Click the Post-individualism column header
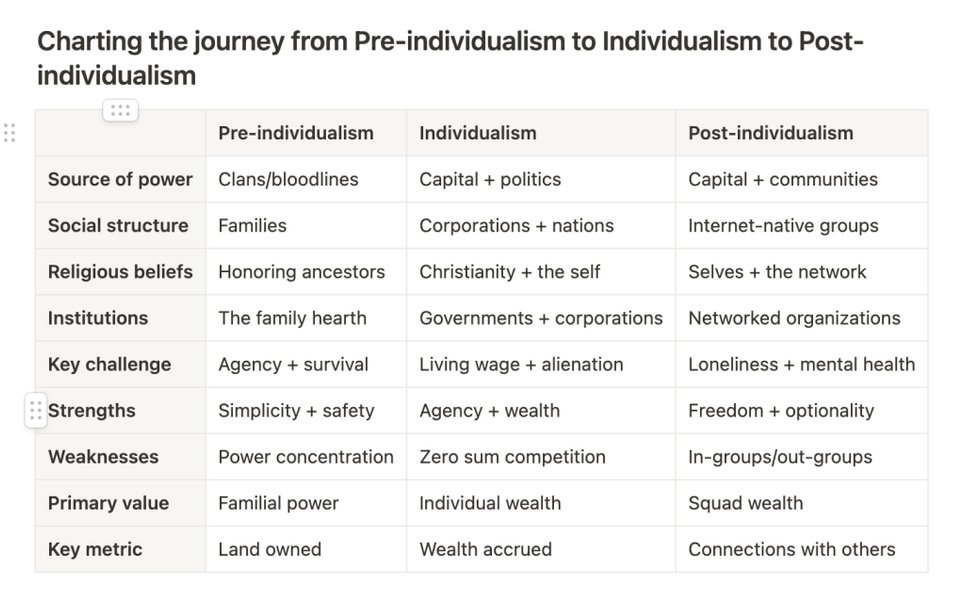The width and height of the screenshot is (964, 600). point(771,132)
